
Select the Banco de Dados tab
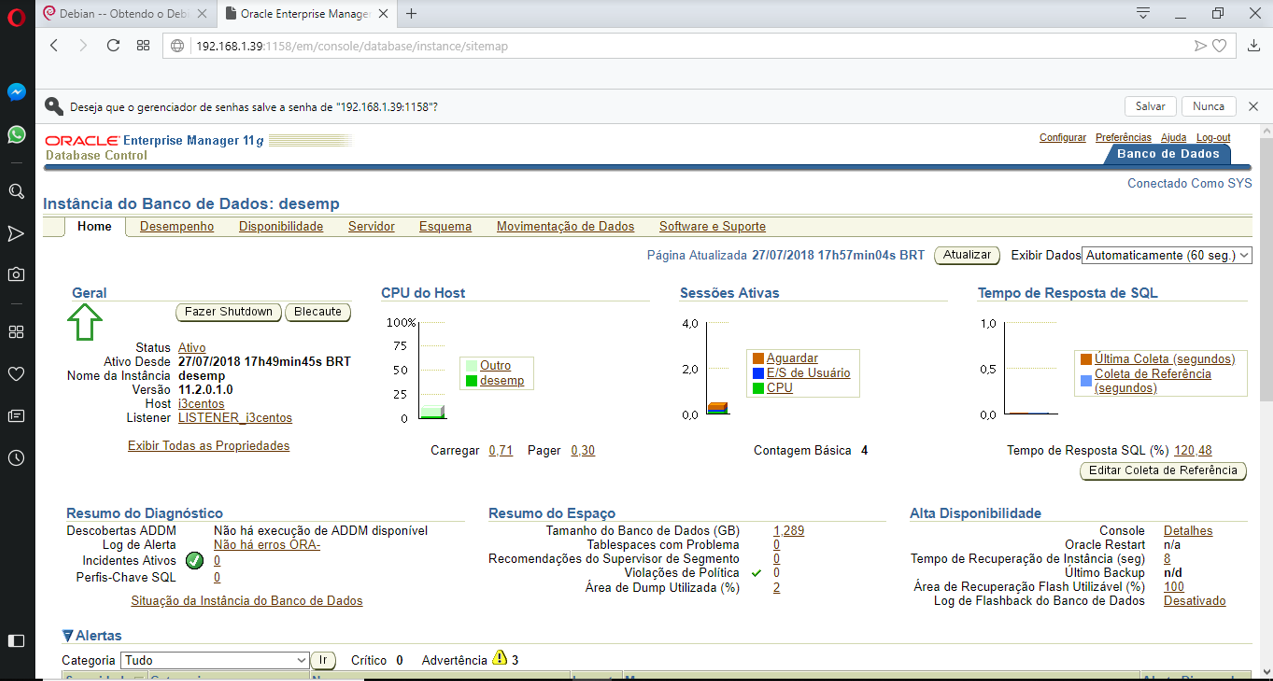coord(1168,154)
